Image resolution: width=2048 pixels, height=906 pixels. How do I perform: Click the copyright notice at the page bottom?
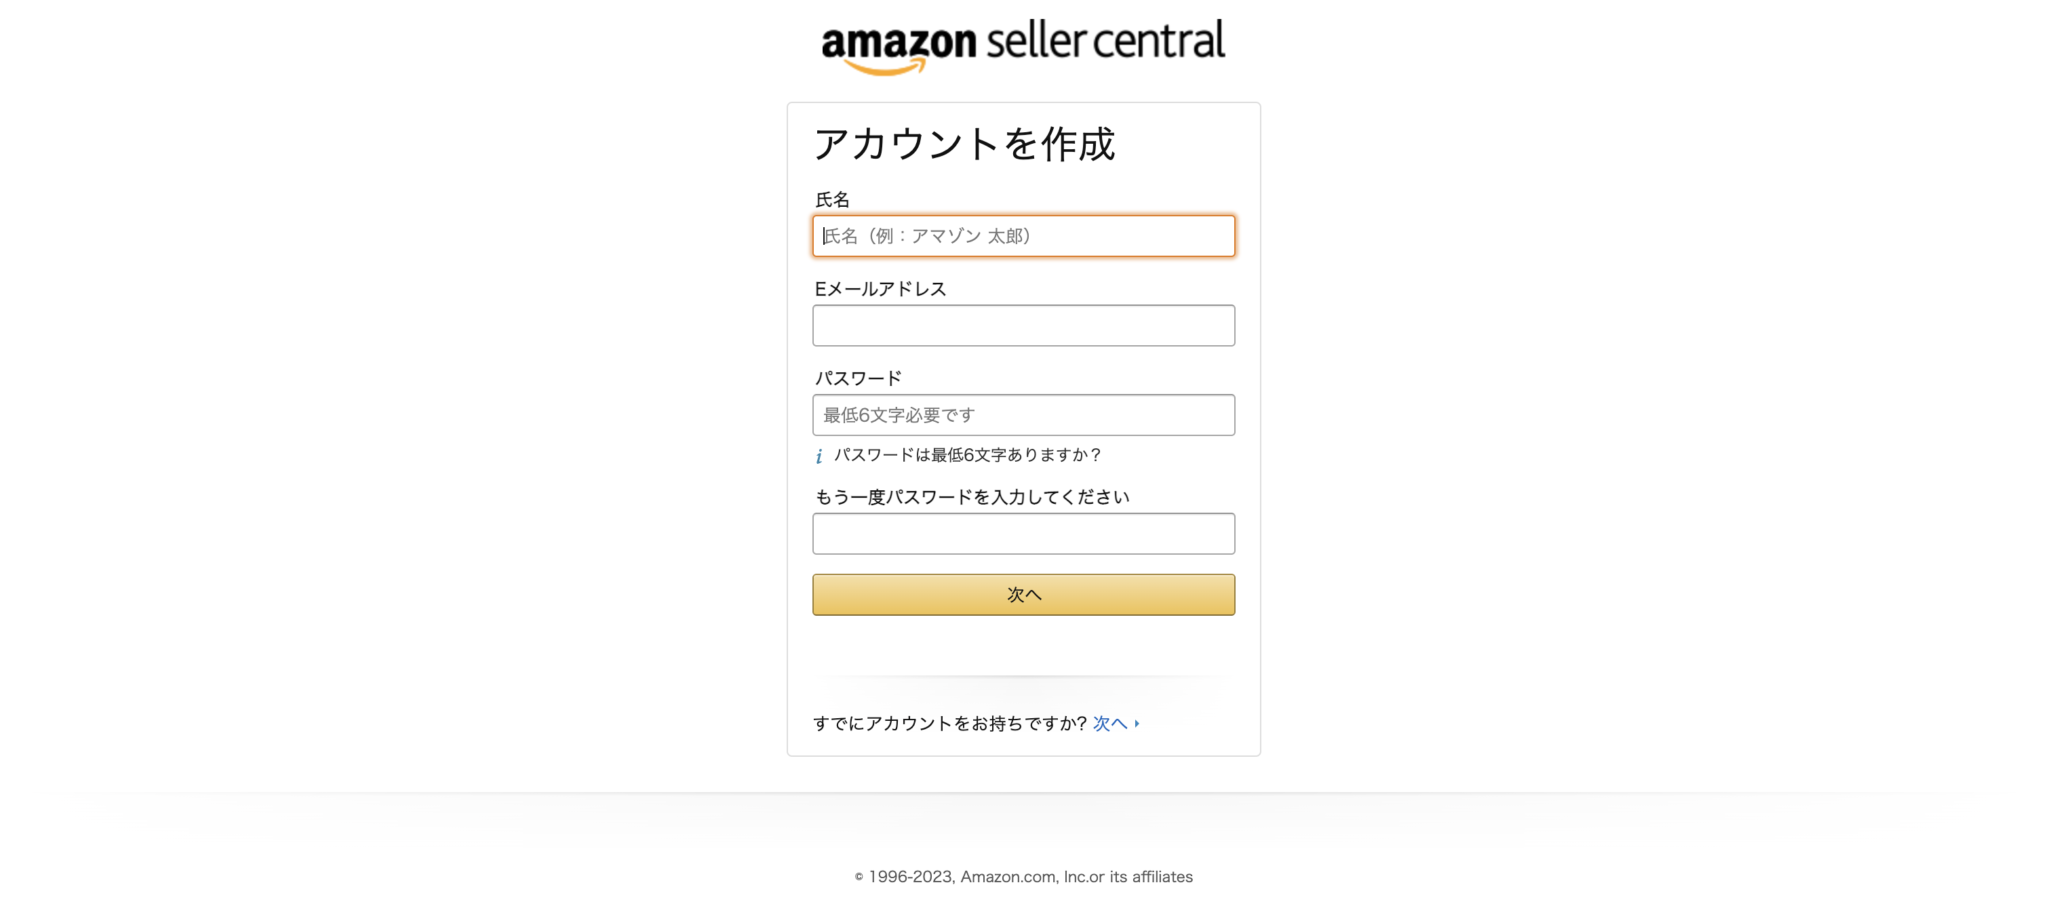[x=1022, y=876]
